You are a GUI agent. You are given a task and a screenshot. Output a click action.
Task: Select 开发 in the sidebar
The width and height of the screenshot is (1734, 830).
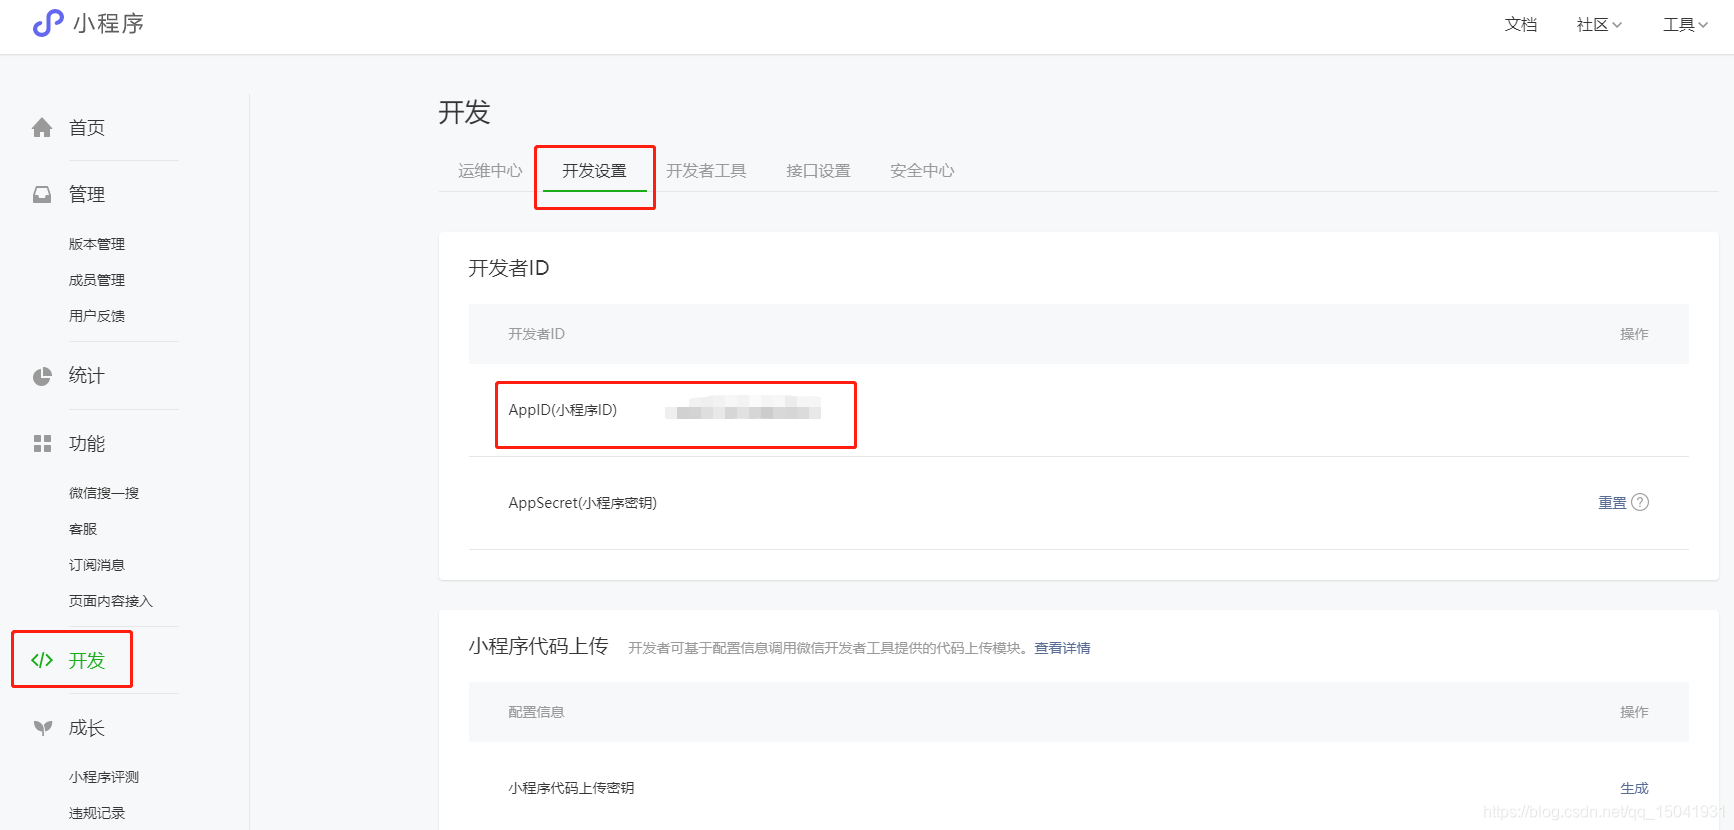(x=87, y=660)
